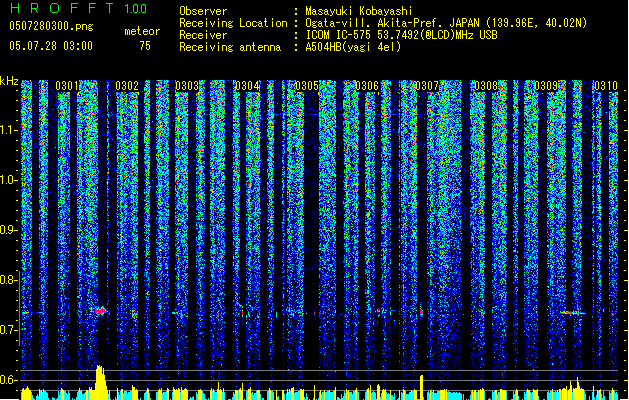Image resolution: width=629 pixels, height=400 pixels.
Task: Click the 0302 time marker
Action: pos(127,86)
